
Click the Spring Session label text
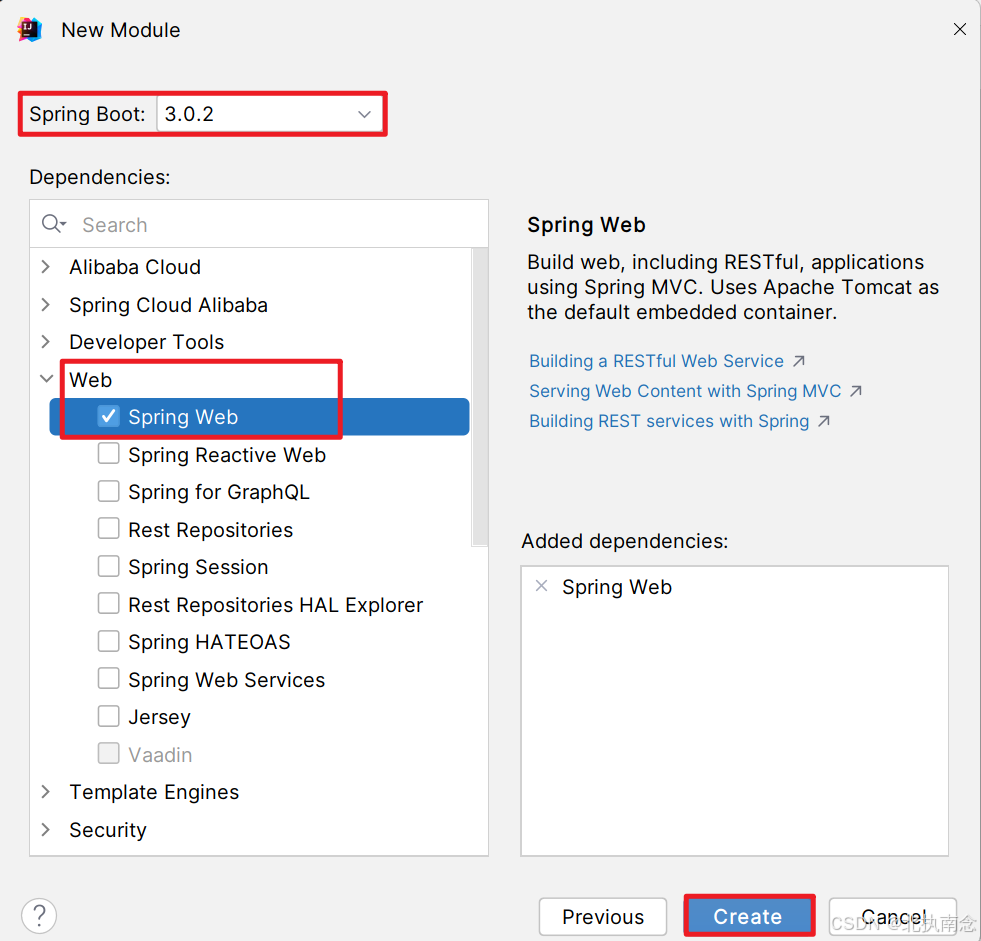198,567
